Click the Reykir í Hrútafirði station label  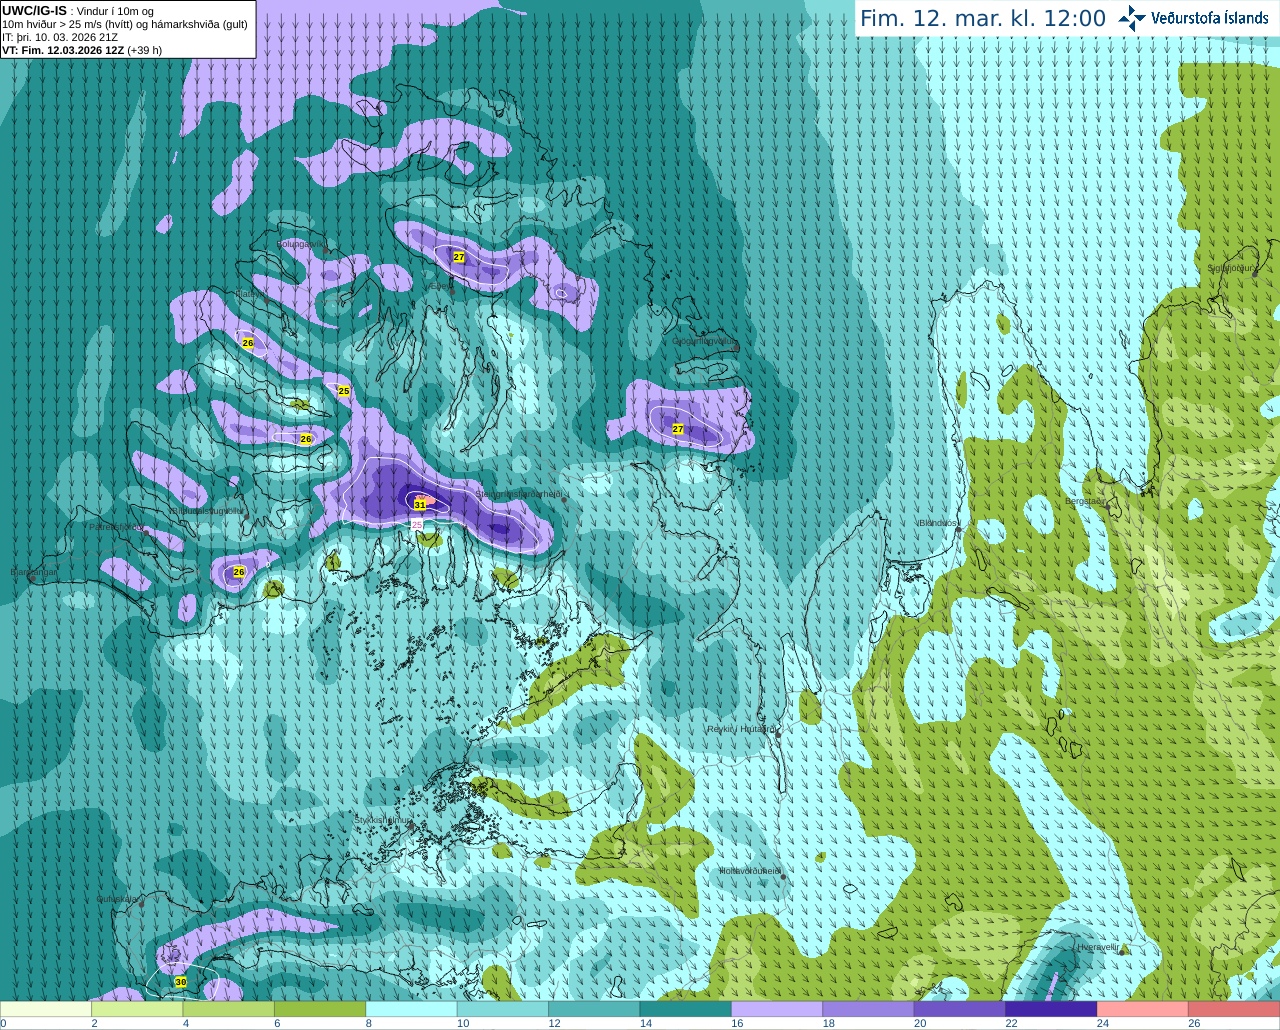pyautogui.click(x=741, y=729)
